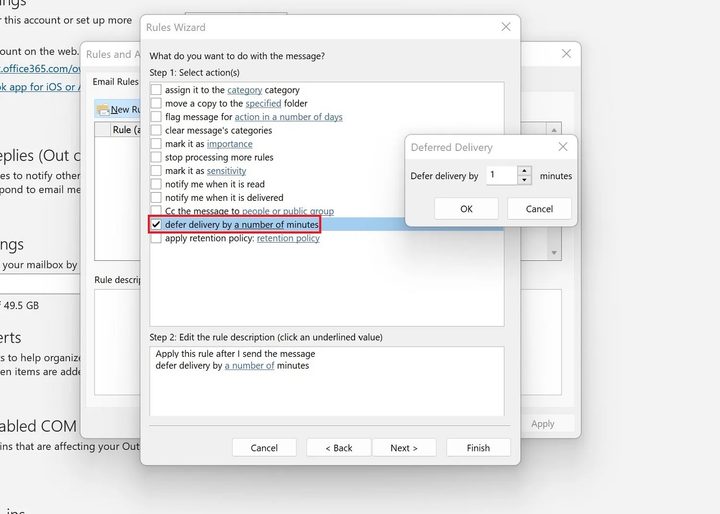
Task: Click Finish to complete the rule
Action: click(478, 448)
